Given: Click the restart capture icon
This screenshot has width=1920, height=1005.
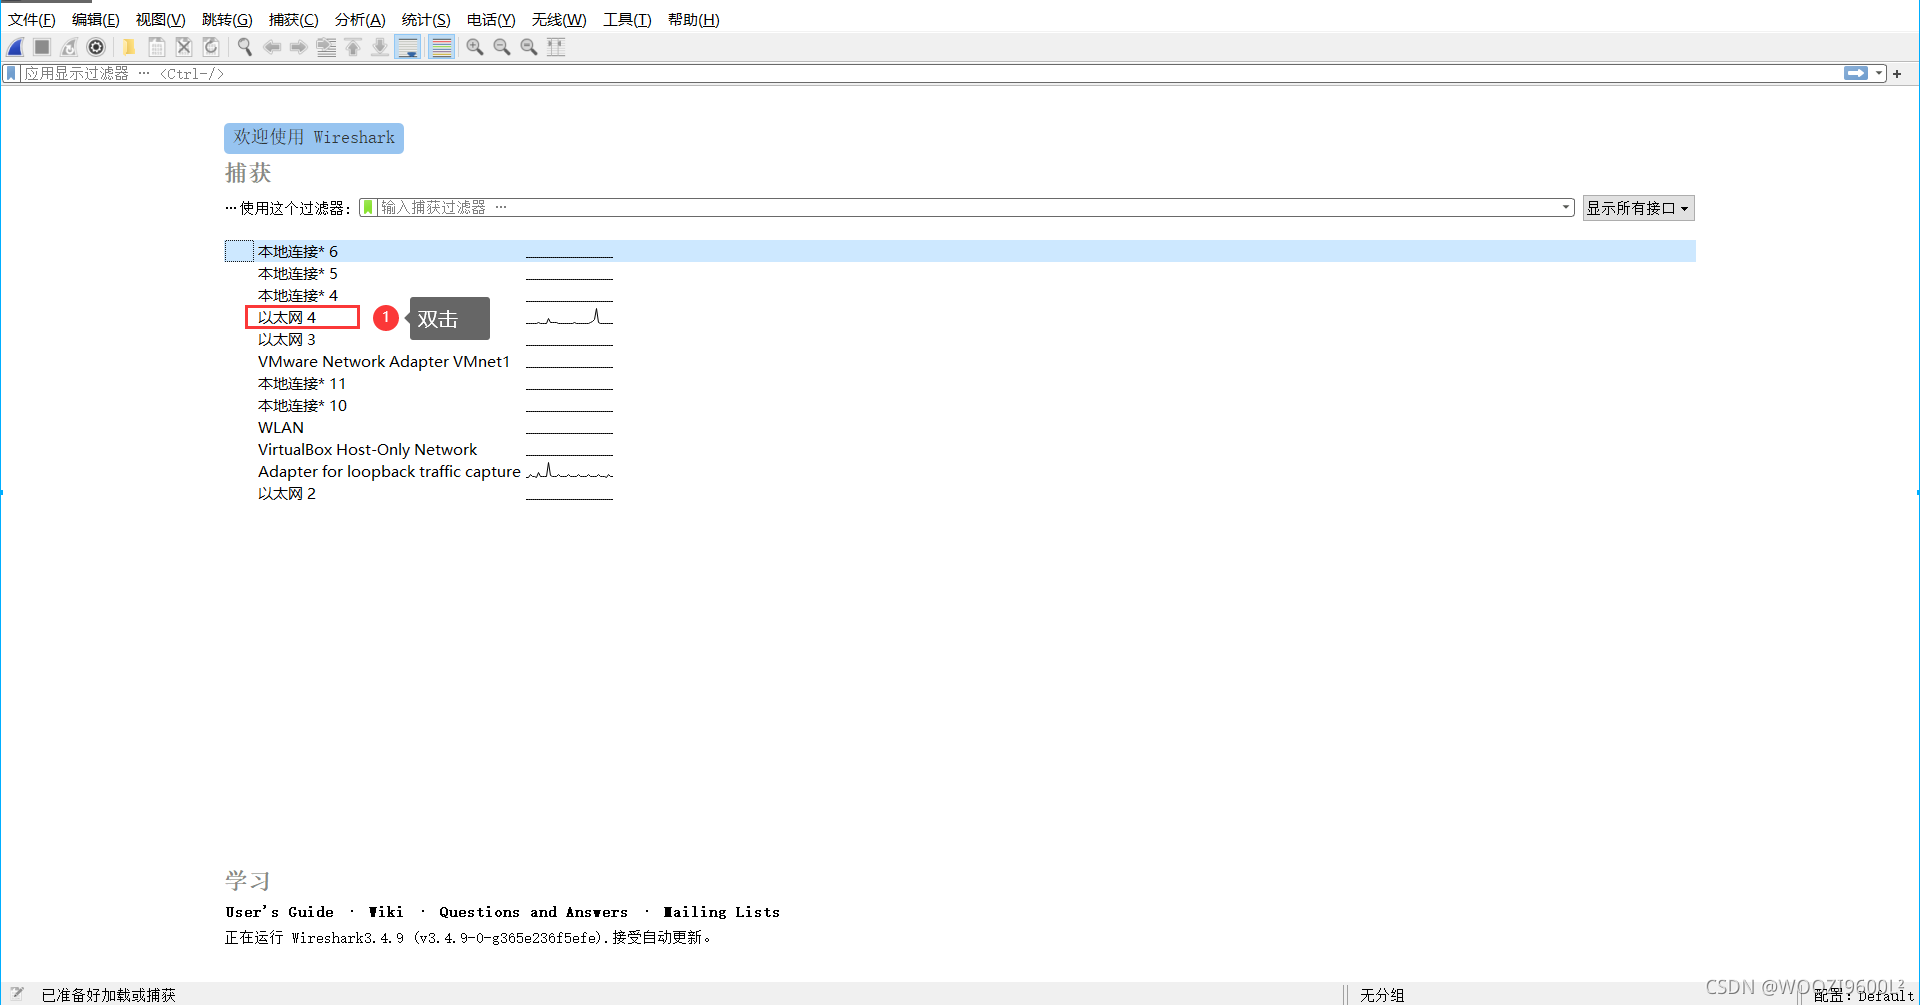Looking at the screenshot, I should [x=69, y=47].
